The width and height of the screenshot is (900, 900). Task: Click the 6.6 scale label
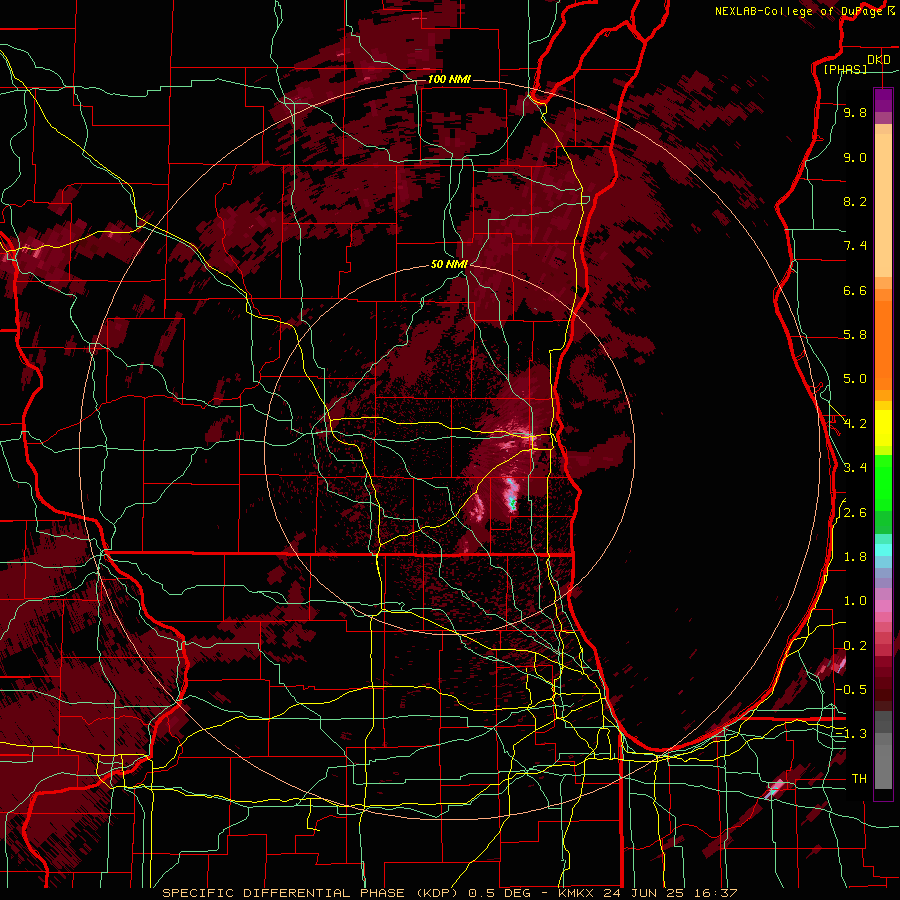pyautogui.click(x=855, y=291)
